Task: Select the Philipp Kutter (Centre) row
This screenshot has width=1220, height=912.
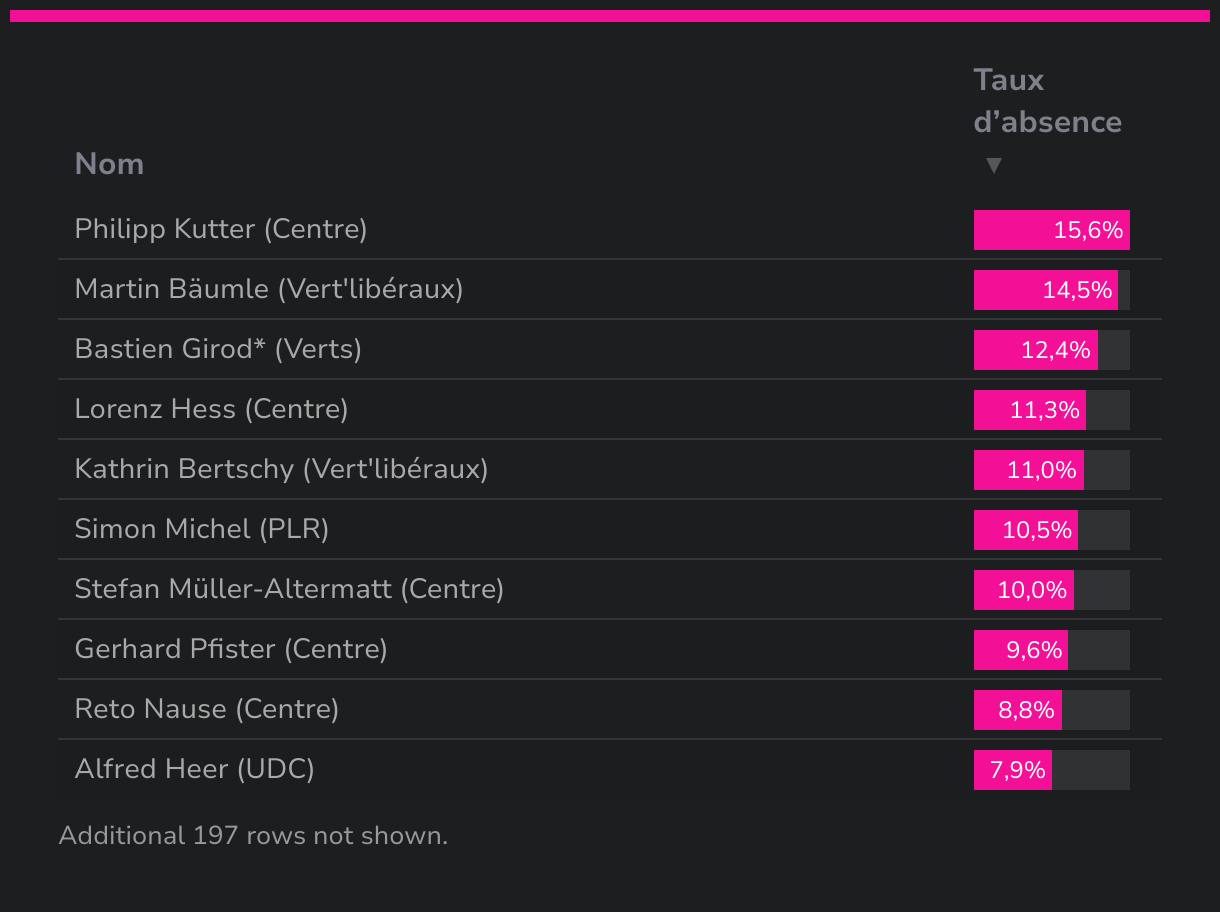Action: click(610, 229)
